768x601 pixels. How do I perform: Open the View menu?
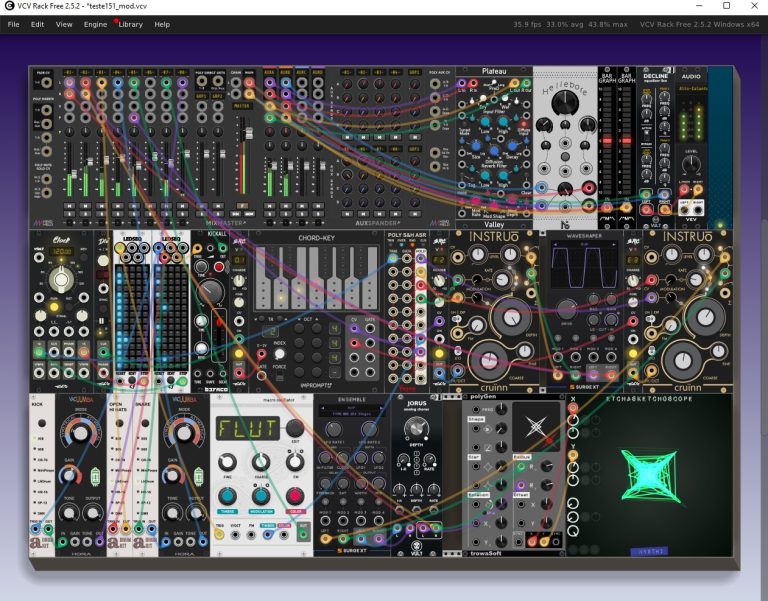pos(64,24)
